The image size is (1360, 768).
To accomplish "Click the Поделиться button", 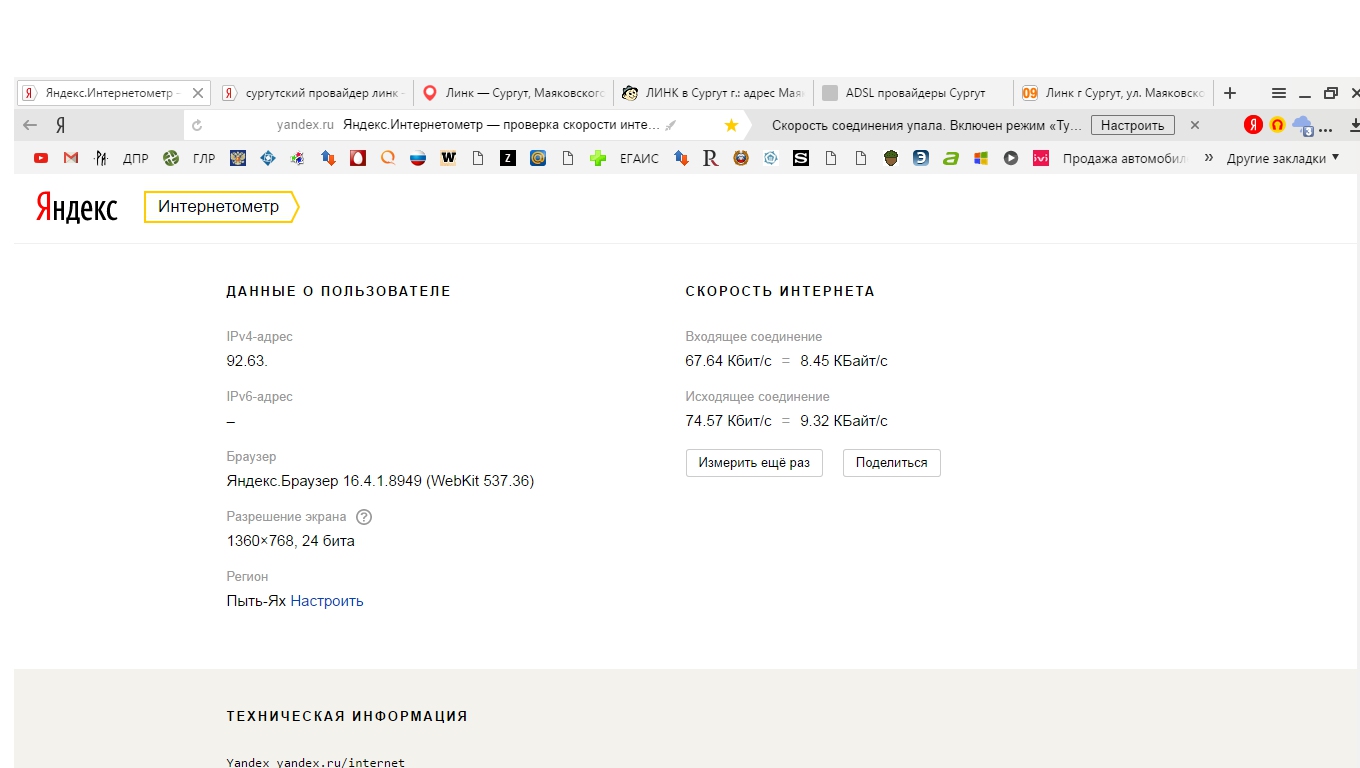I will click(x=891, y=463).
